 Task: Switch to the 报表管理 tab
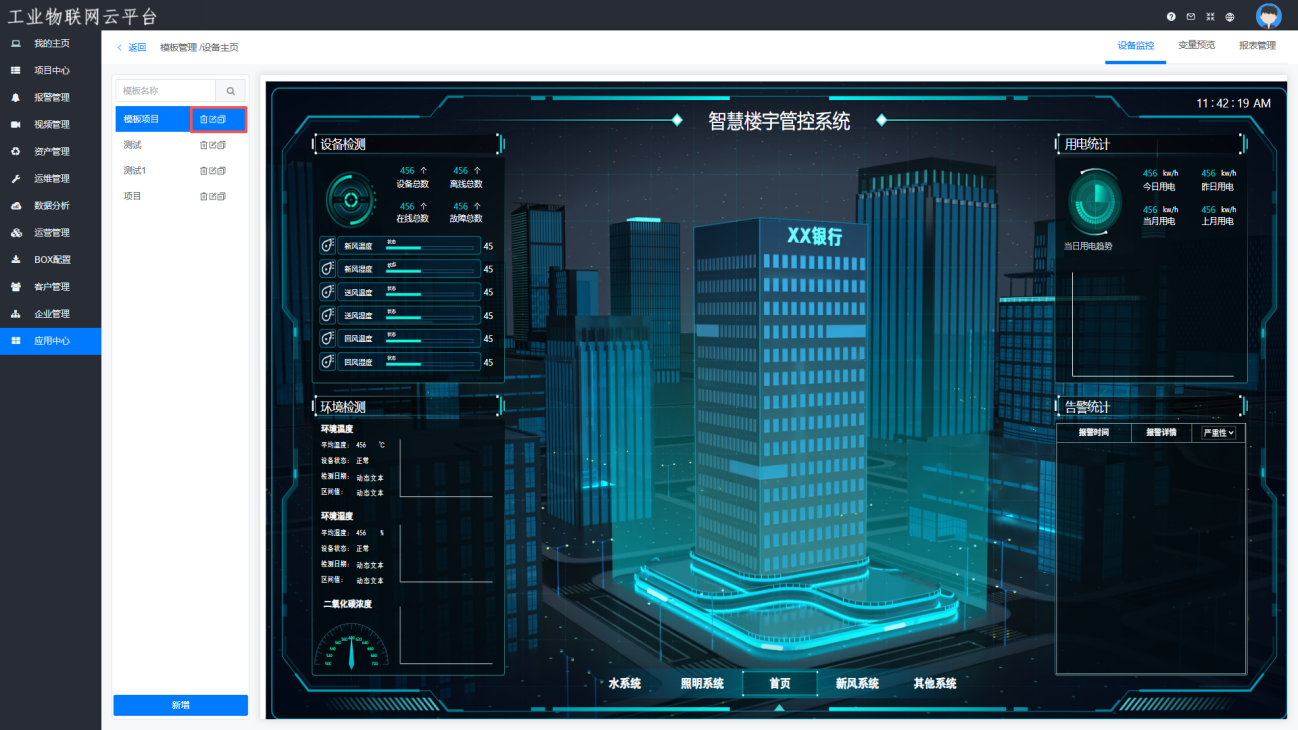coord(1257,46)
